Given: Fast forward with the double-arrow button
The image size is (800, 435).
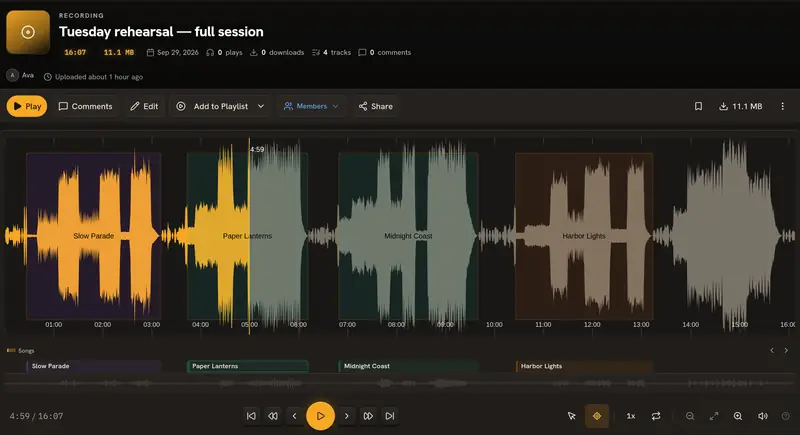Looking at the screenshot, I should 368,416.
